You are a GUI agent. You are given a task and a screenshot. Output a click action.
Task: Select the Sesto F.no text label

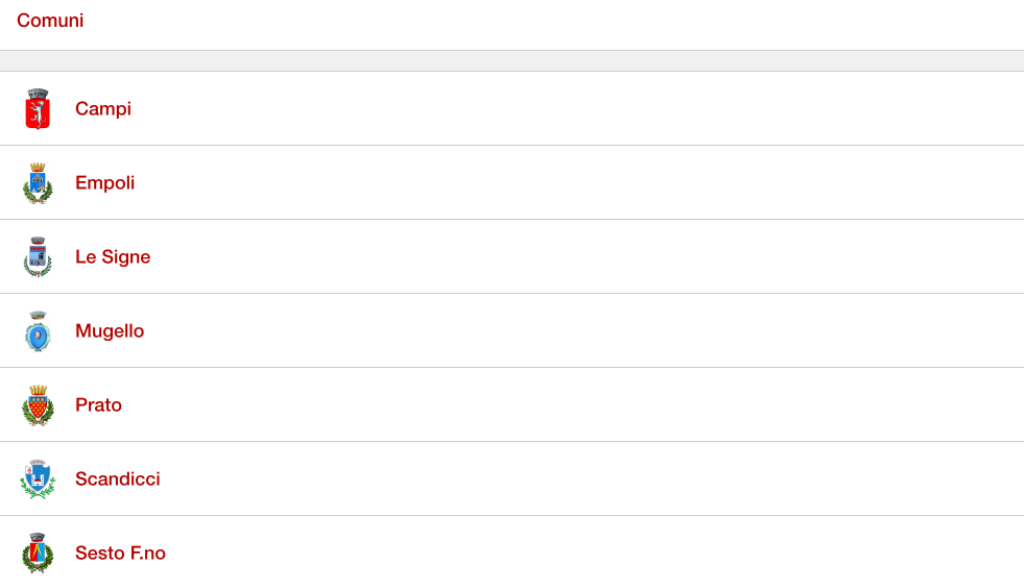point(121,553)
